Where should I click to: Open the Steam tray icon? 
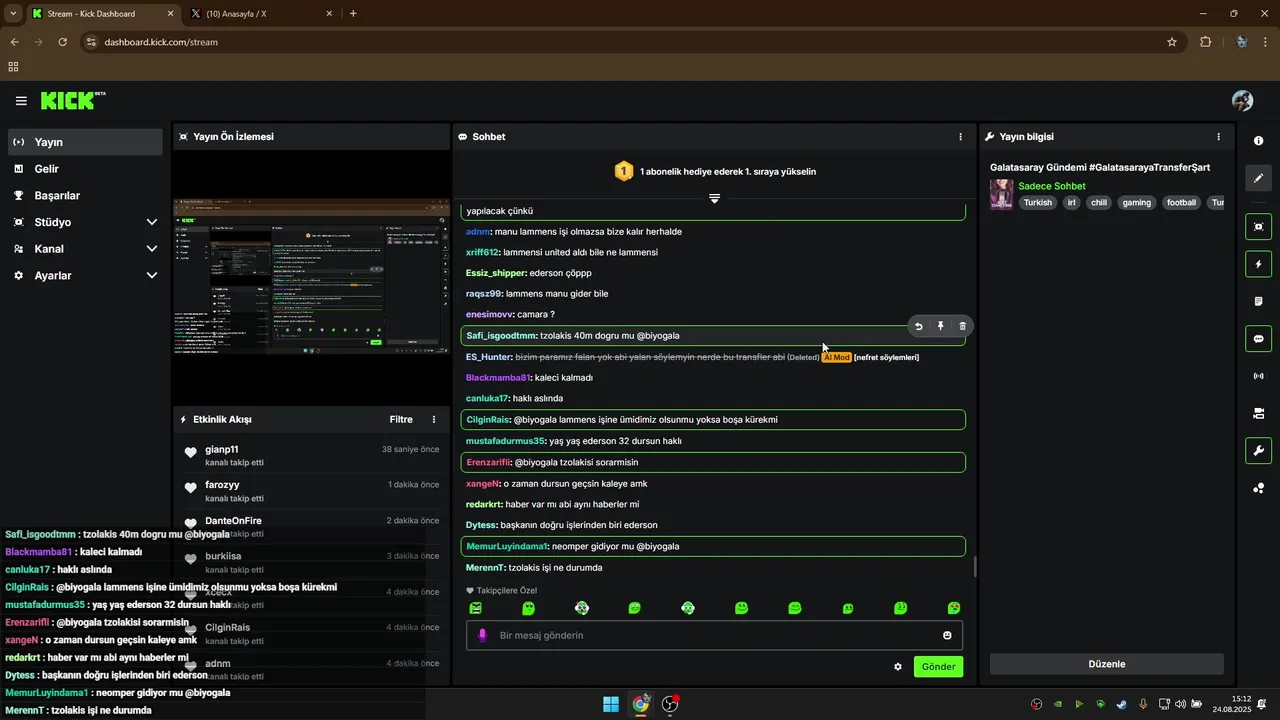point(1121,704)
